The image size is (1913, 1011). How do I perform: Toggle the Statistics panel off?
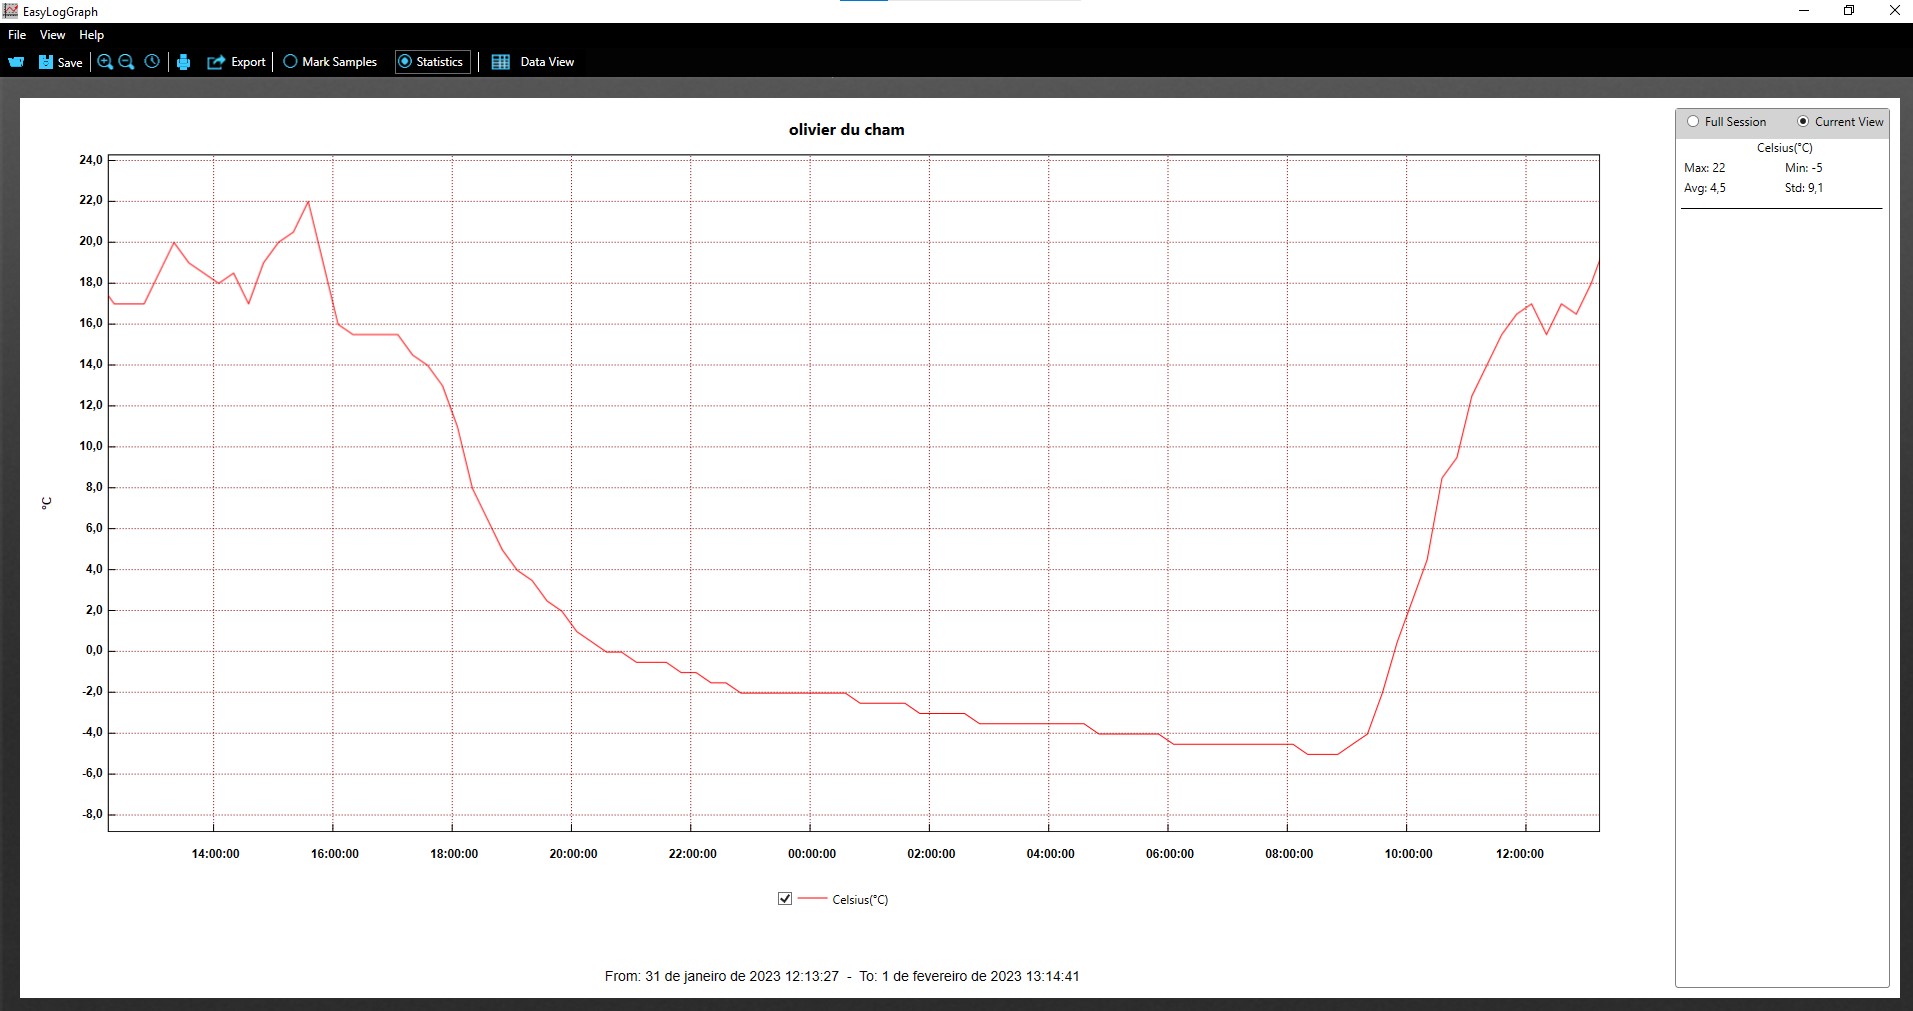[x=405, y=62]
